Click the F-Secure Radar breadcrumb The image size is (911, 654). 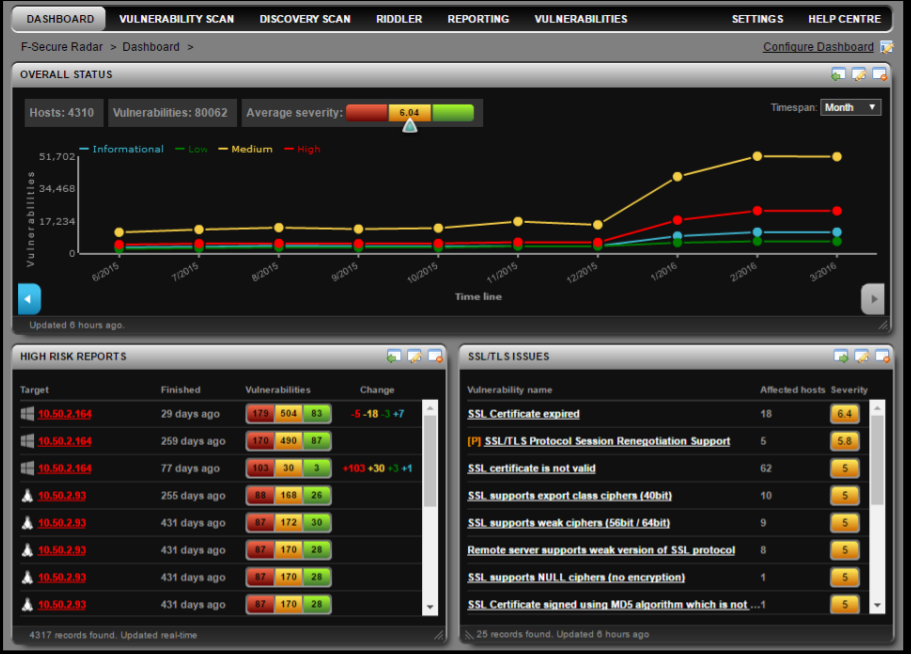[62, 47]
